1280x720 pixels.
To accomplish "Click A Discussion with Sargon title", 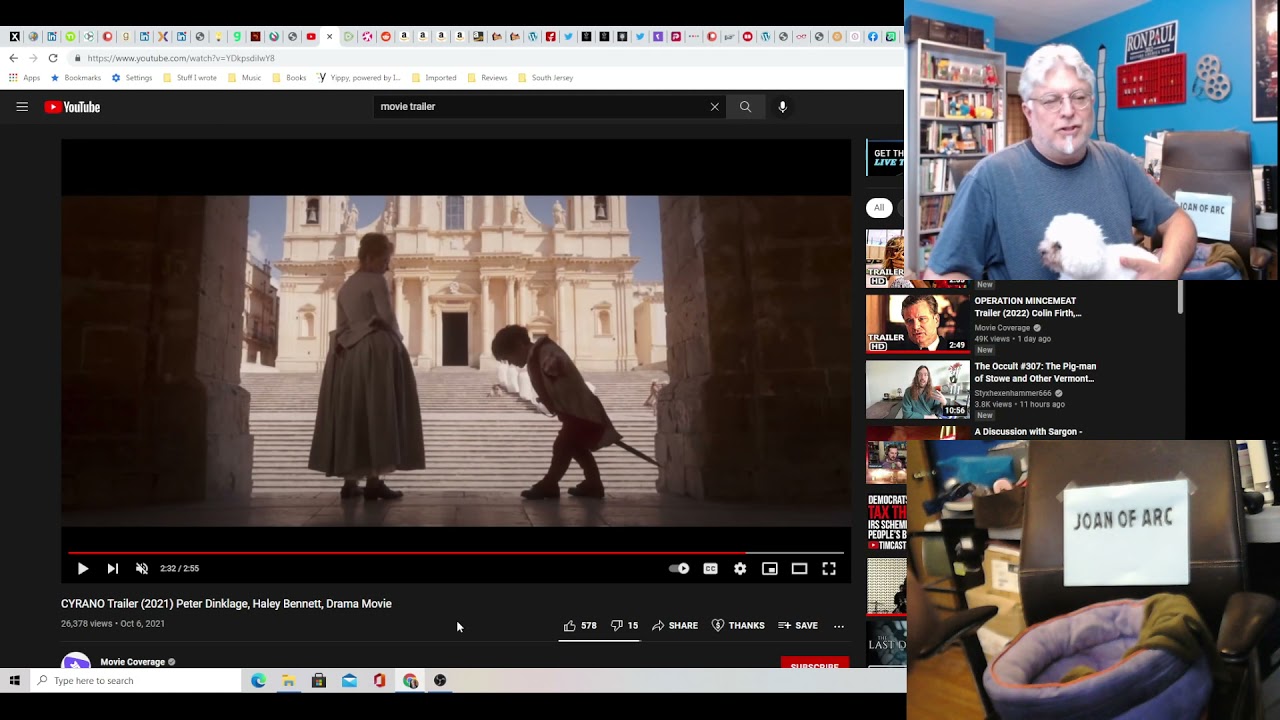I will (1028, 432).
